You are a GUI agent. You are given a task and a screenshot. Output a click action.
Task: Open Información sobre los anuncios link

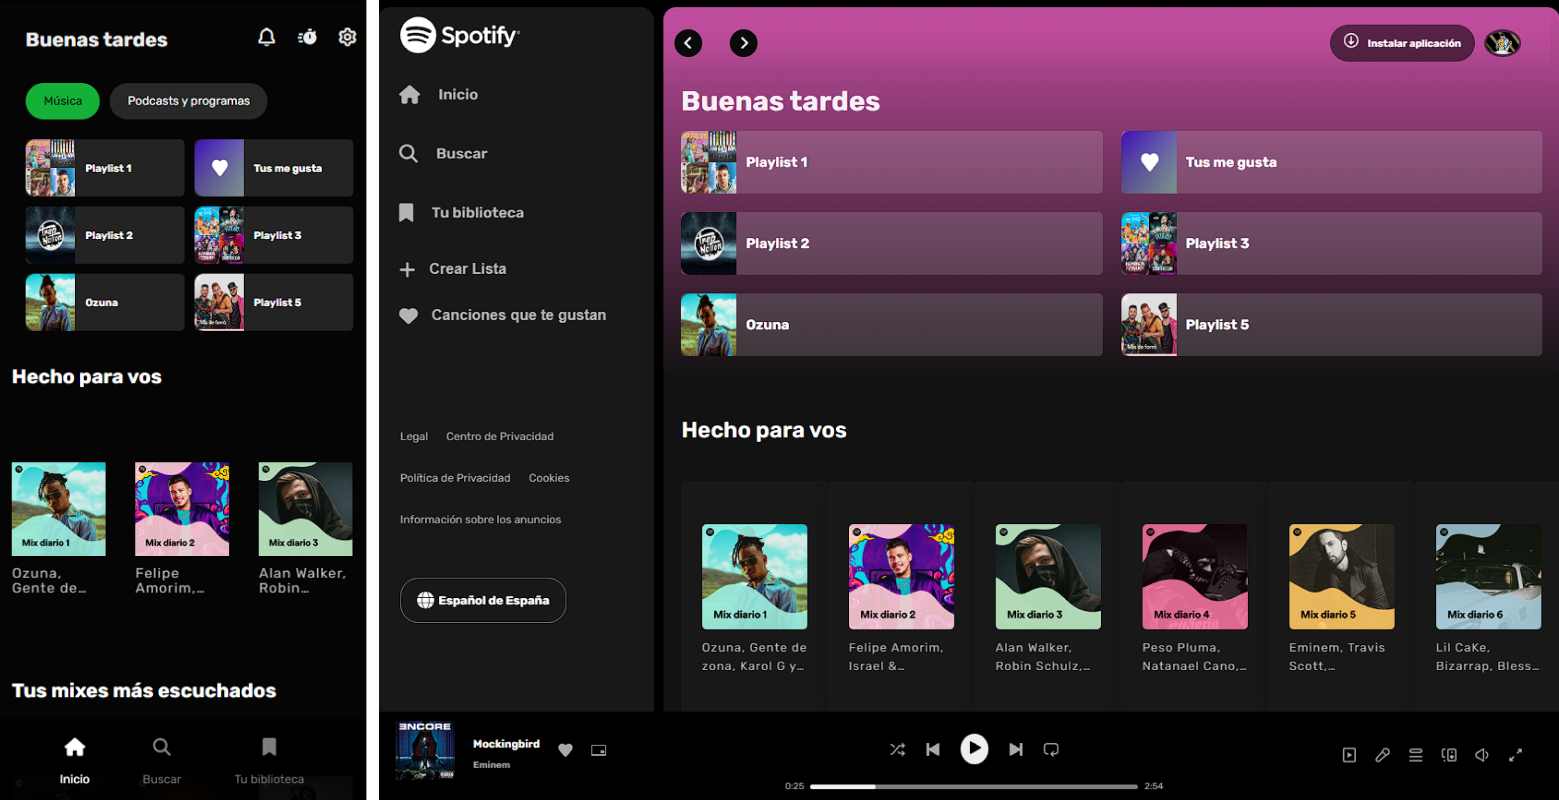480,520
